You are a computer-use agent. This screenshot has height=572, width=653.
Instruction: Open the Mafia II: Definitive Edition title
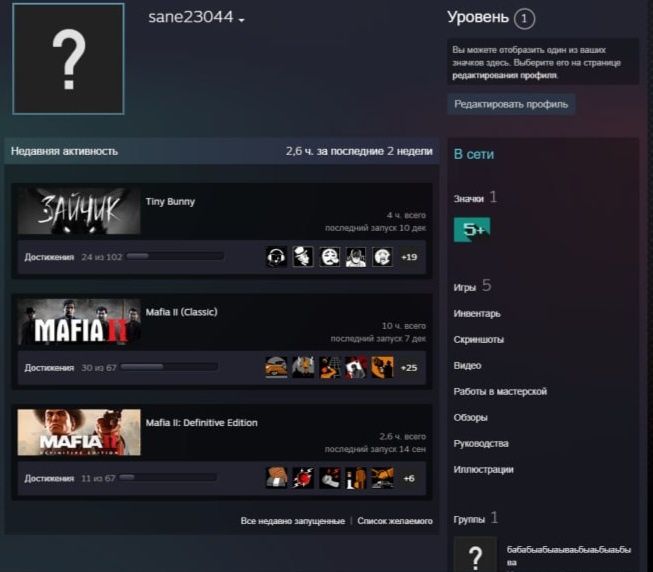(x=202, y=423)
